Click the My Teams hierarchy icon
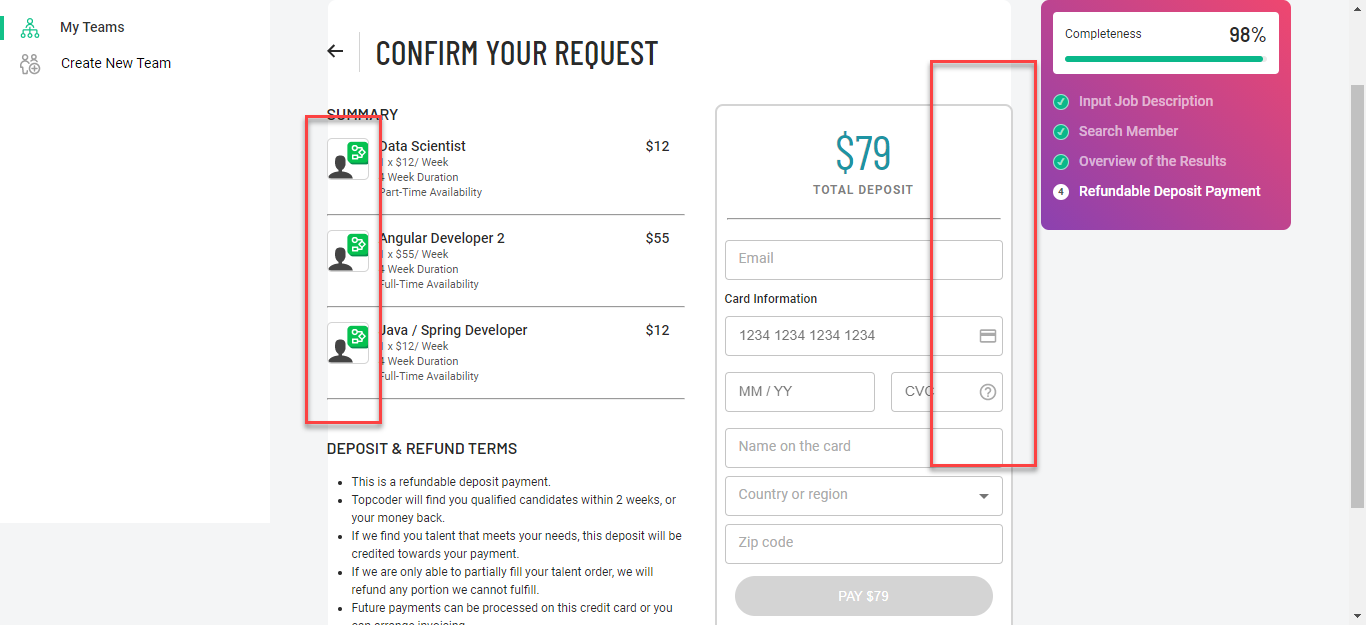The height and width of the screenshot is (625, 1366). 30,28
